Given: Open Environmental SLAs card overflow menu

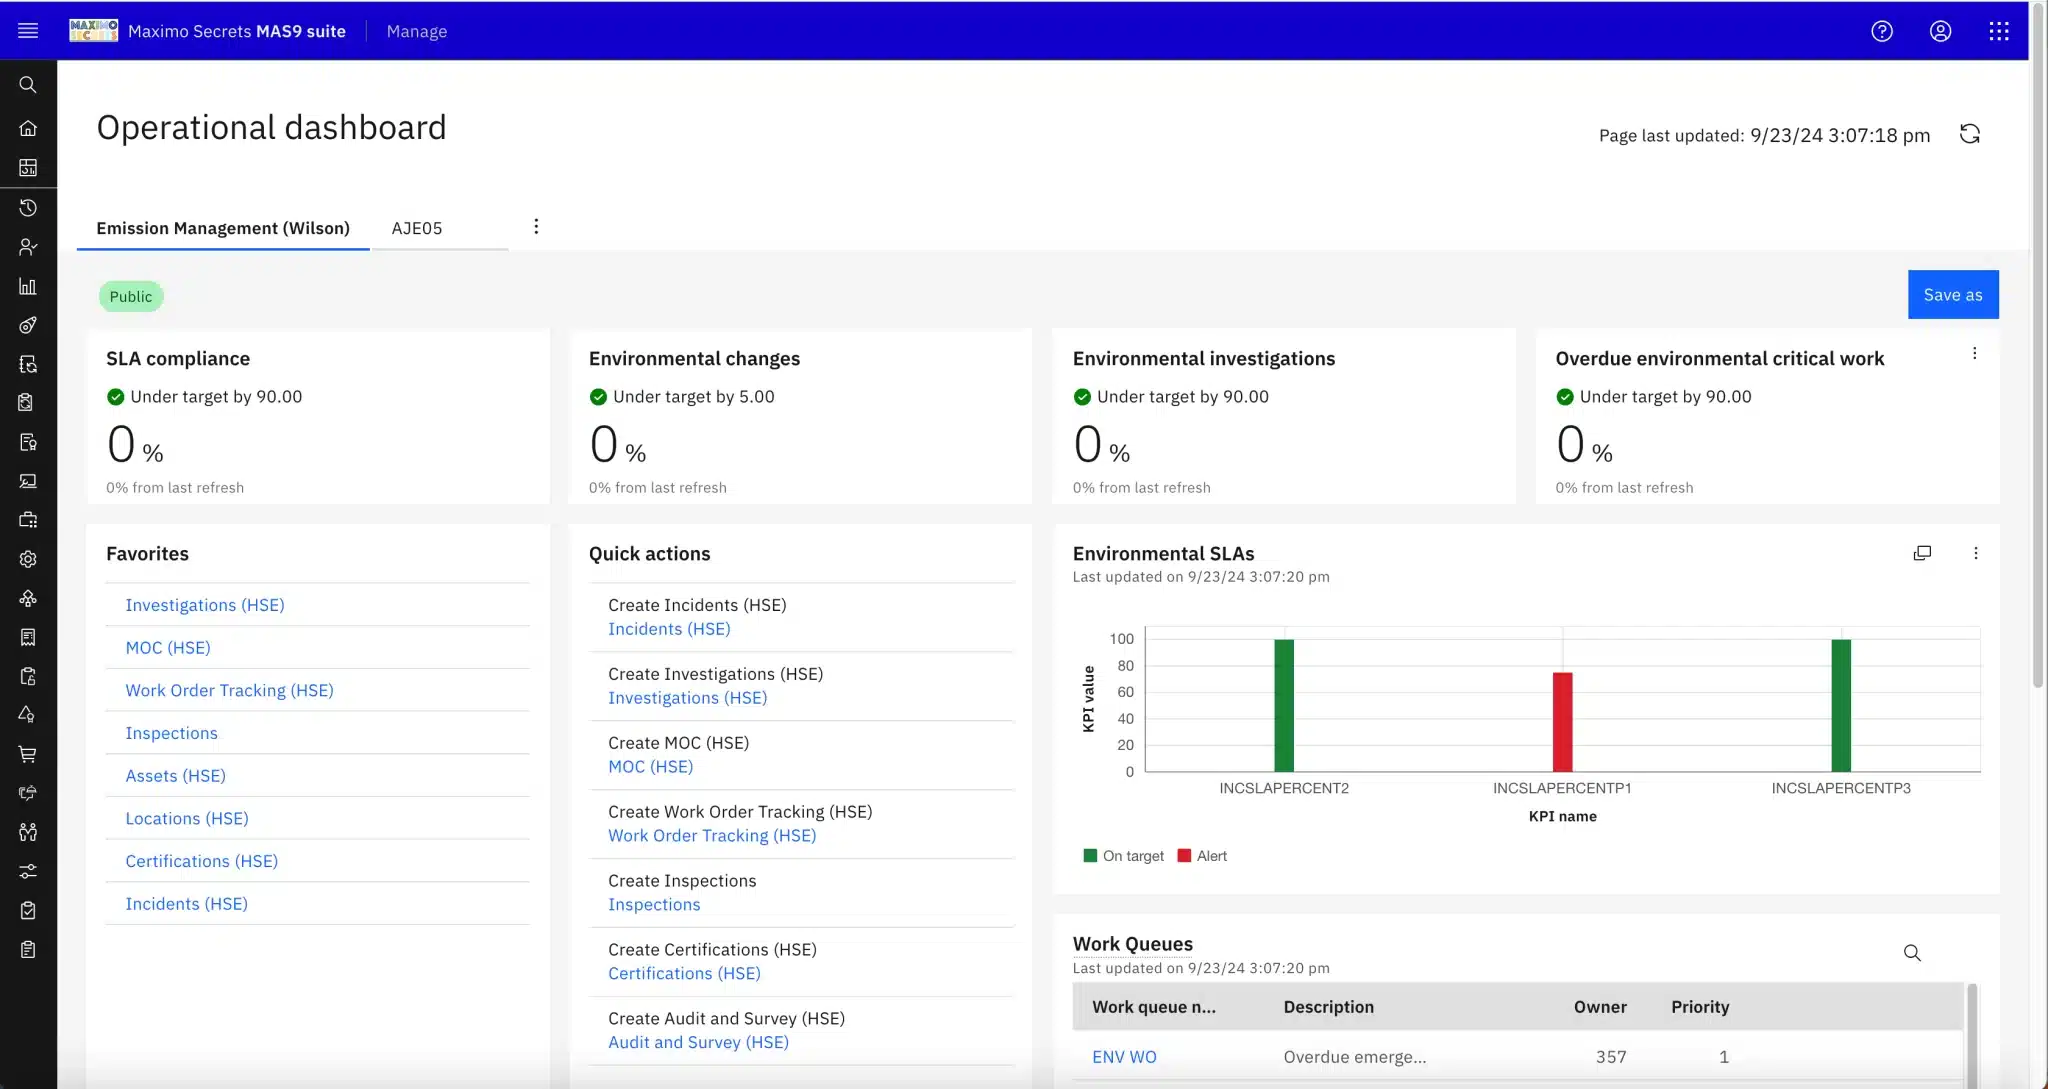Looking at the screenshot, I should point(1976,553).
